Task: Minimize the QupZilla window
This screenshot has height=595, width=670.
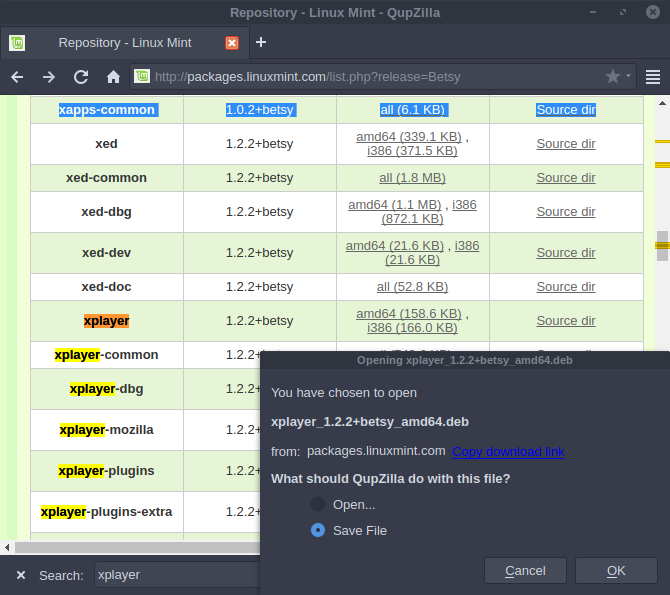Action: 593,12
